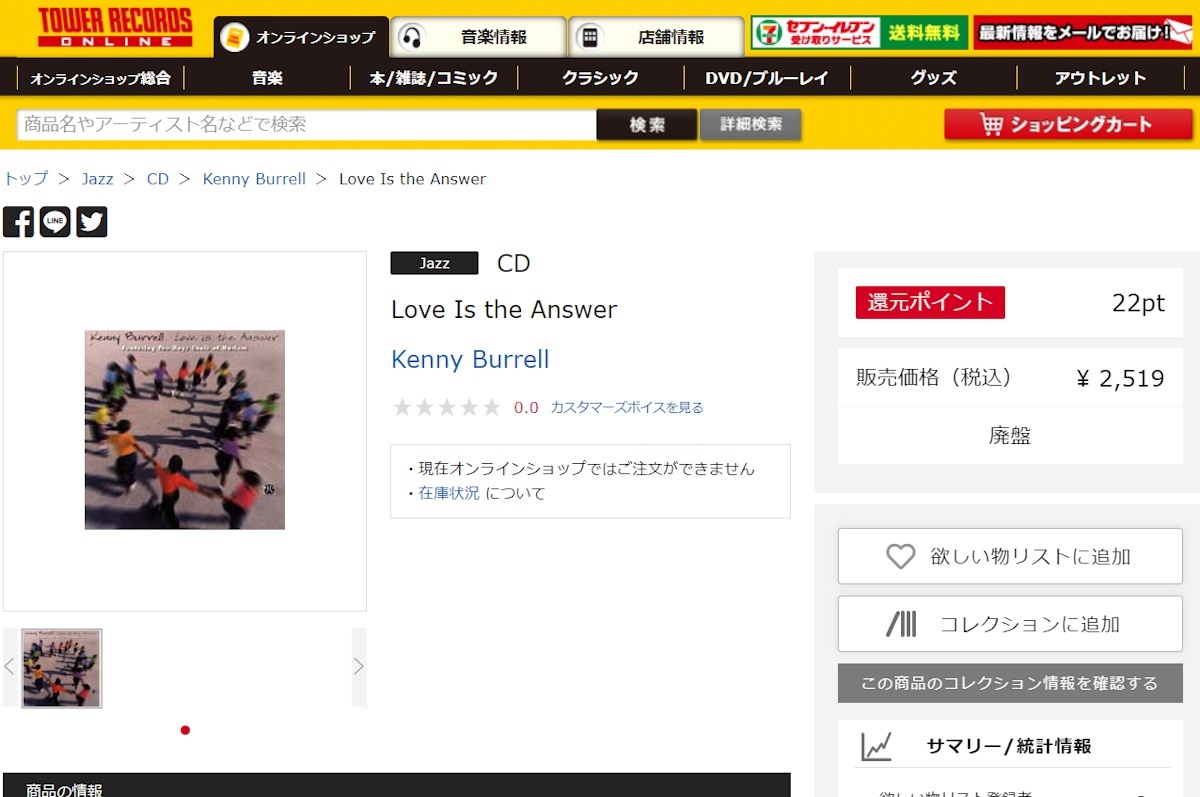The height and width of the screenshot is (797, 1200).
Task: Focus the product name search field
Action: click(307, 125)
